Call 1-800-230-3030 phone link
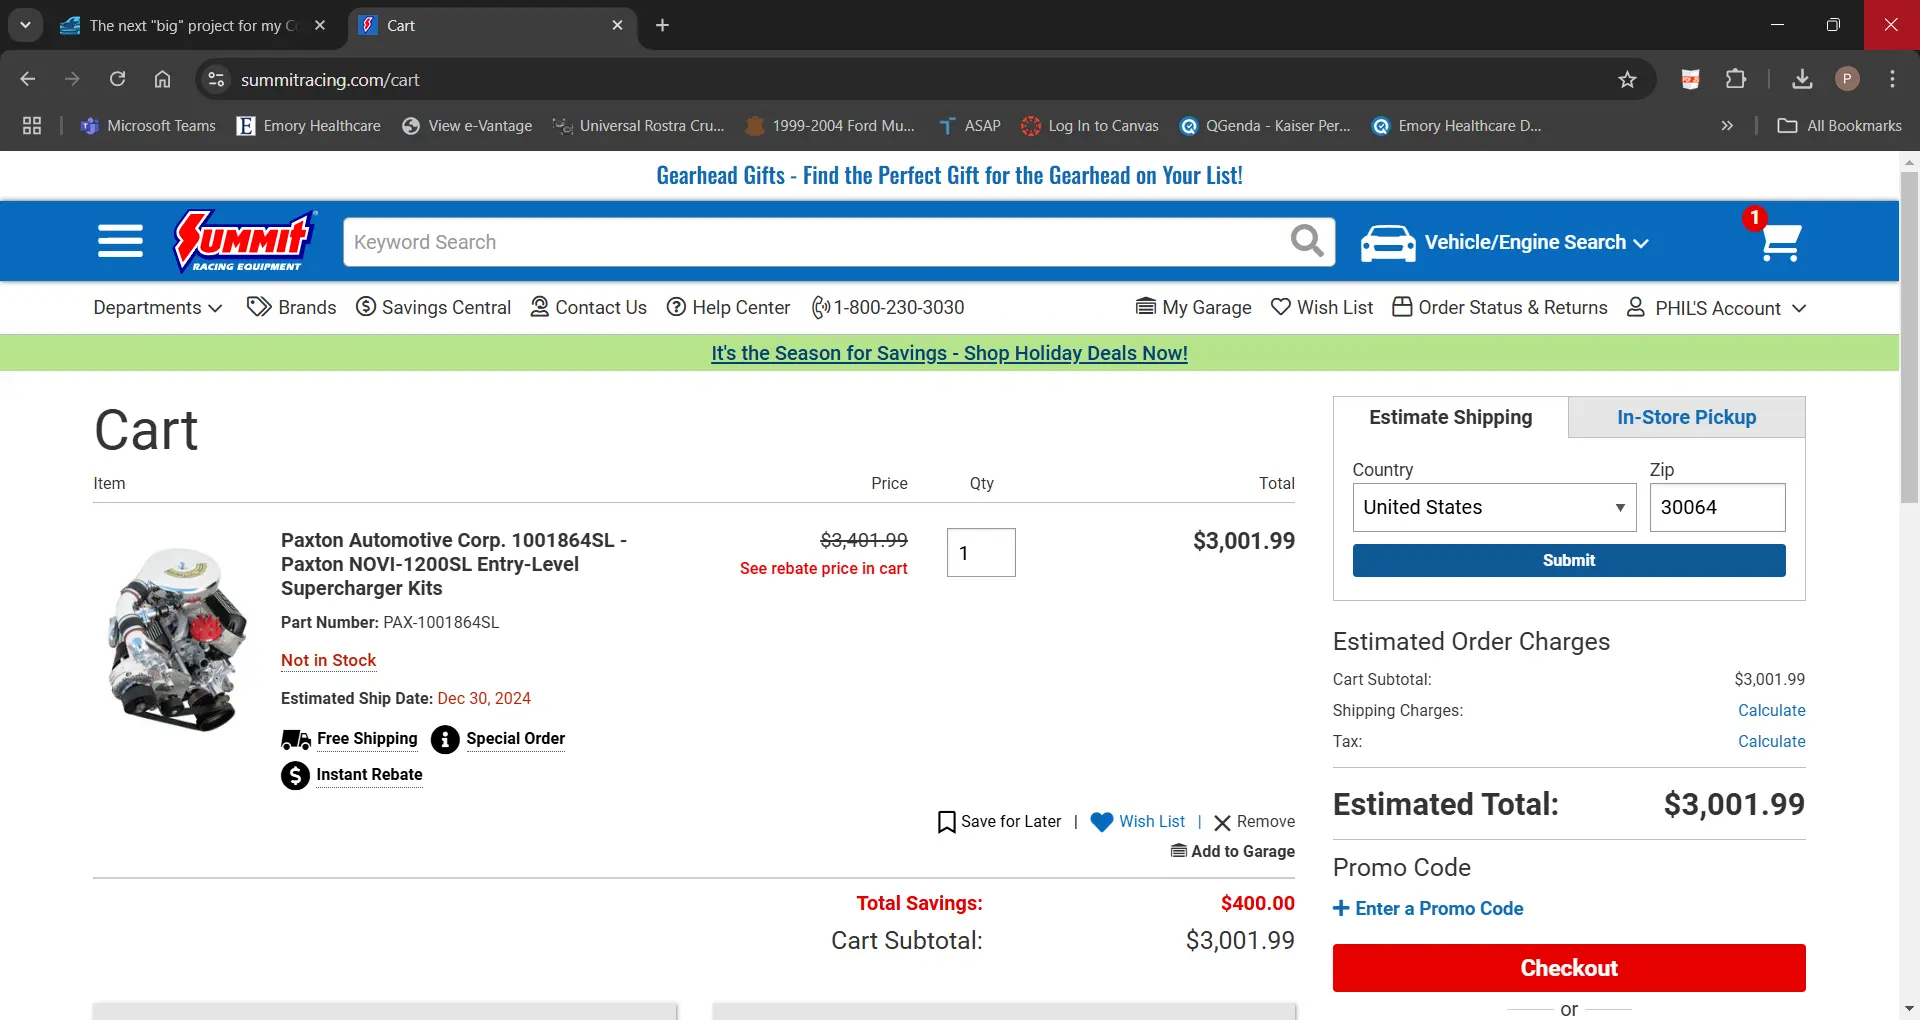Viewport: 1920px width, 1020px height. (x=888, y=308)
